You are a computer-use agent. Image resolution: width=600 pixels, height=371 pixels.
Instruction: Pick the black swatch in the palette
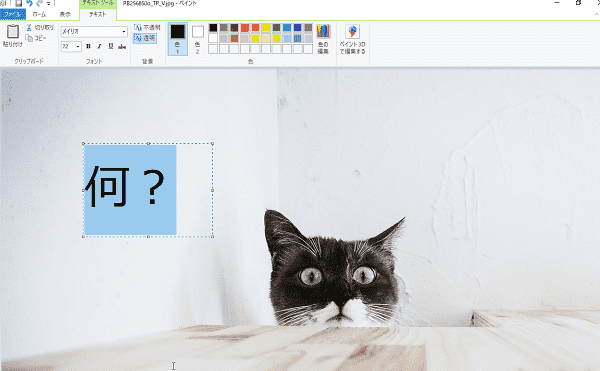[213, 28]
